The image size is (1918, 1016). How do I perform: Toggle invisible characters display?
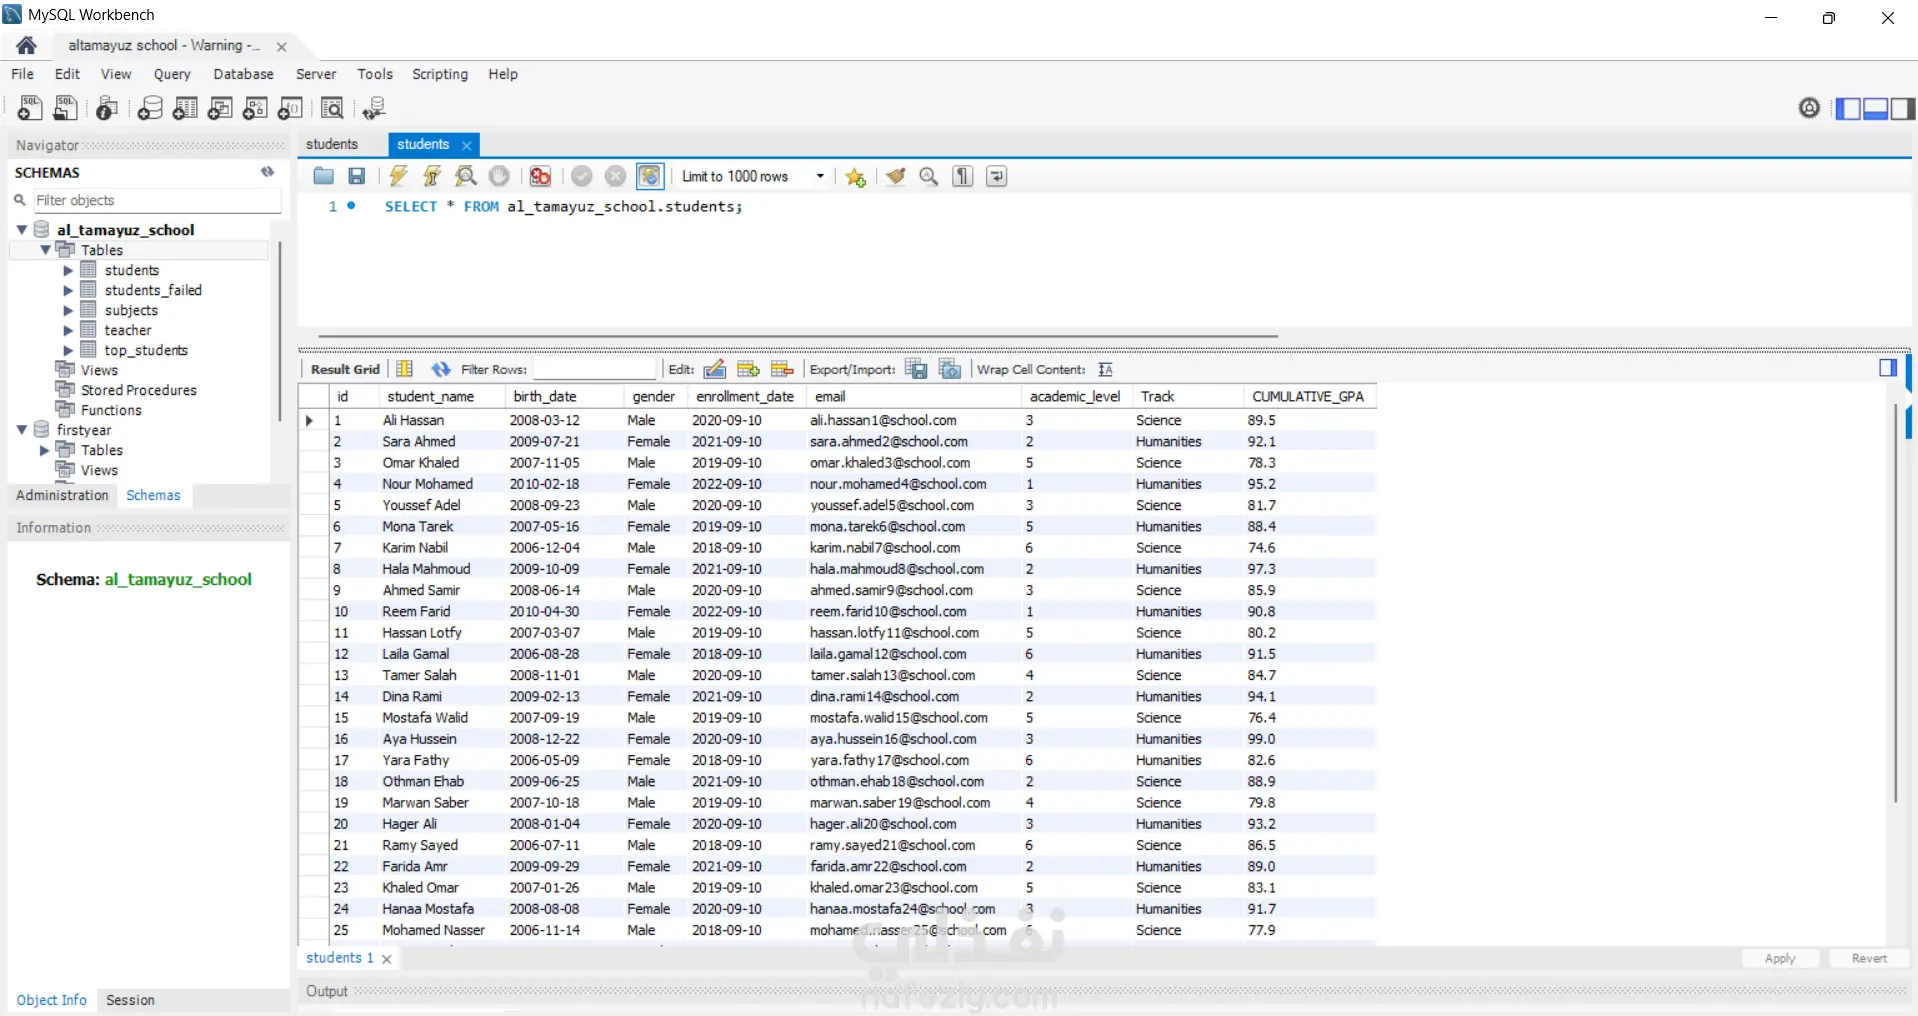click(x=962, y=177)
